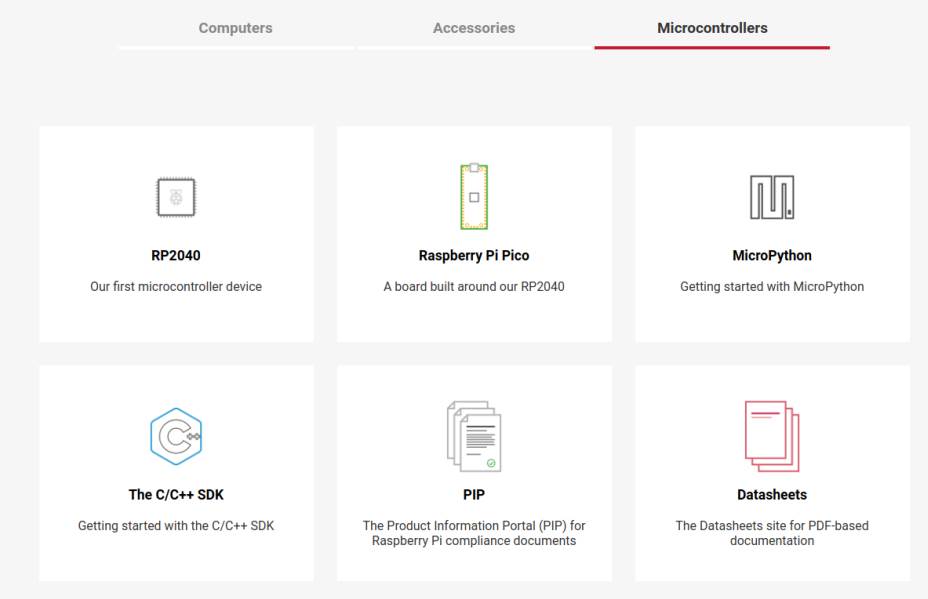
Task: Click the 'Datasheets site for PDF-based documentation' text
Action: (x=772, y=533)
